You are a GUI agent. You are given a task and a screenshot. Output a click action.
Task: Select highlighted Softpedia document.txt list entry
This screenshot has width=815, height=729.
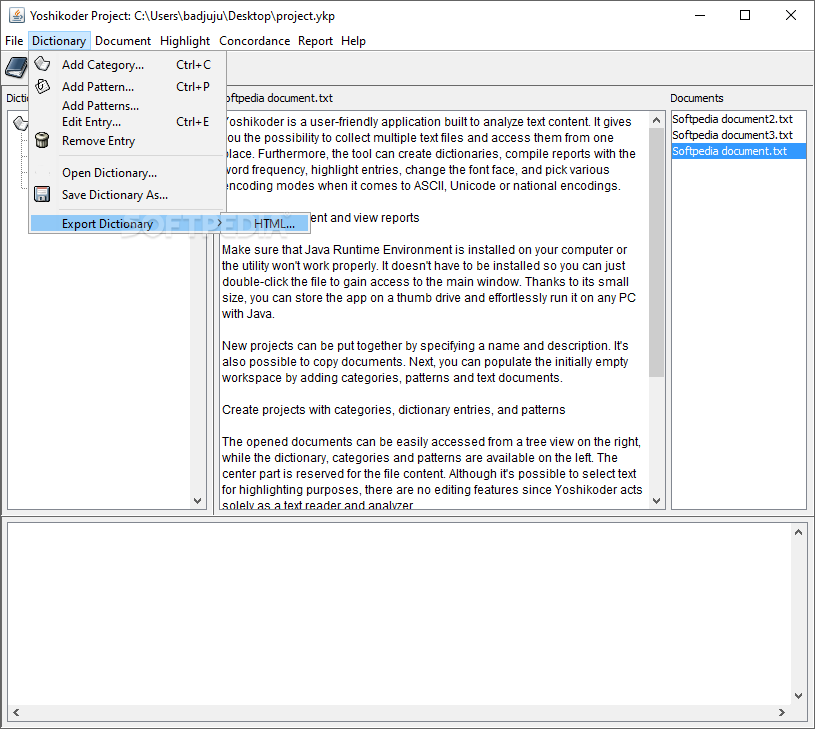pos(738,151)
